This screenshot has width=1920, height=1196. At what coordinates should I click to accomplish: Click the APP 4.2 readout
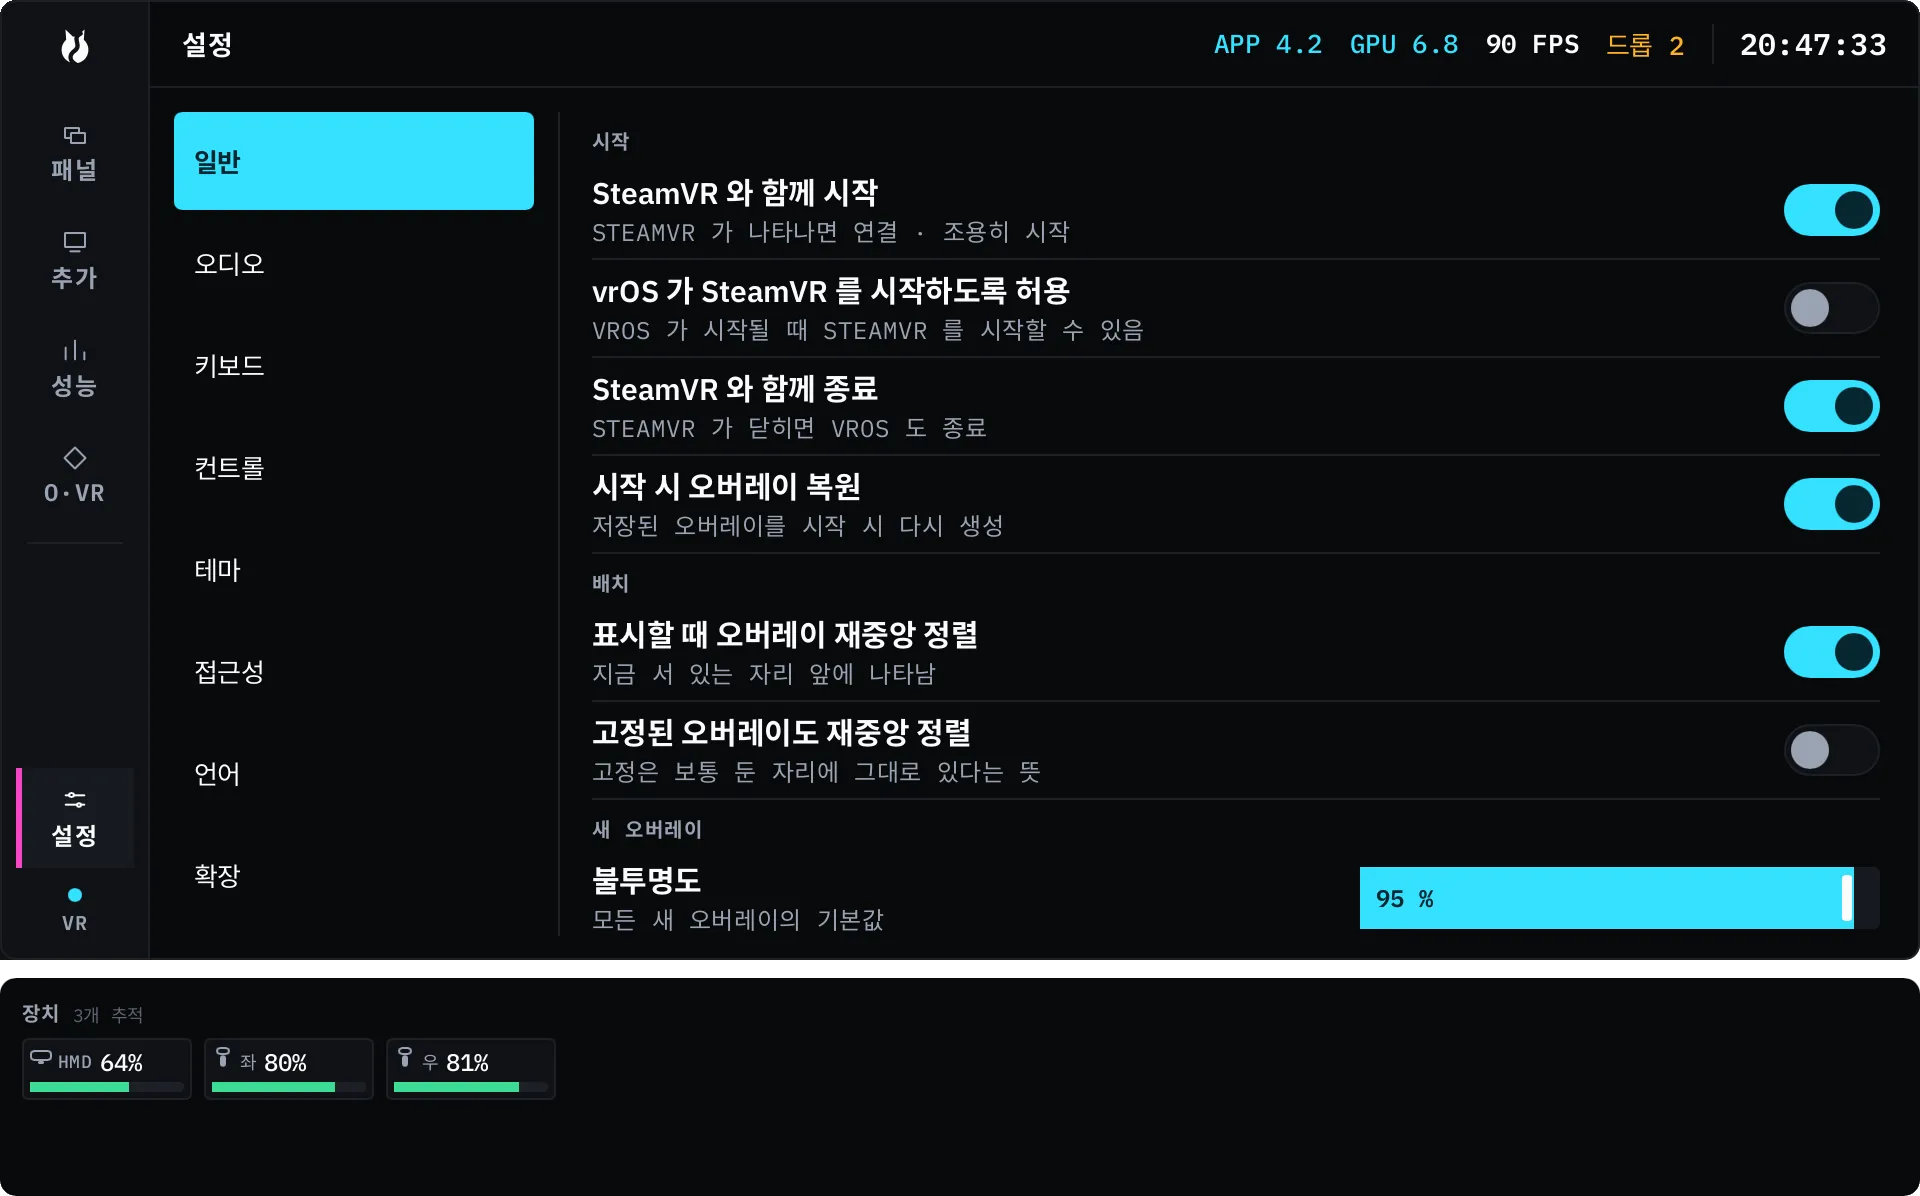1267,45
